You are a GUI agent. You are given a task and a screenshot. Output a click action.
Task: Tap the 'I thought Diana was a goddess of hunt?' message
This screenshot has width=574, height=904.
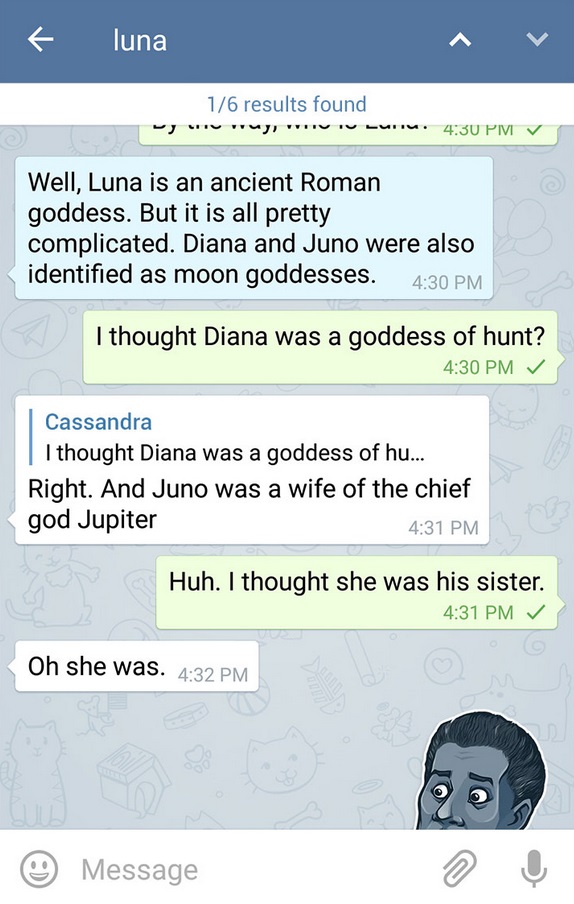(320, 347)
